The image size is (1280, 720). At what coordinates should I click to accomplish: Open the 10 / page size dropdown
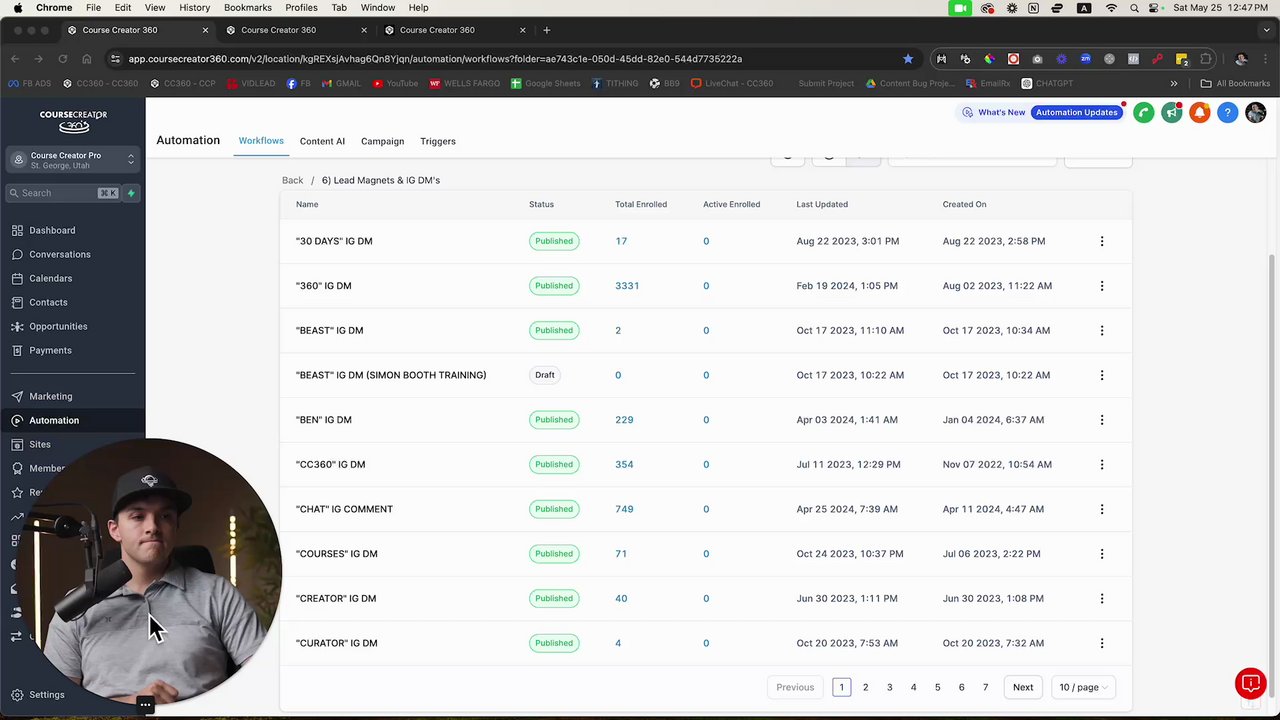[1083, 687]
